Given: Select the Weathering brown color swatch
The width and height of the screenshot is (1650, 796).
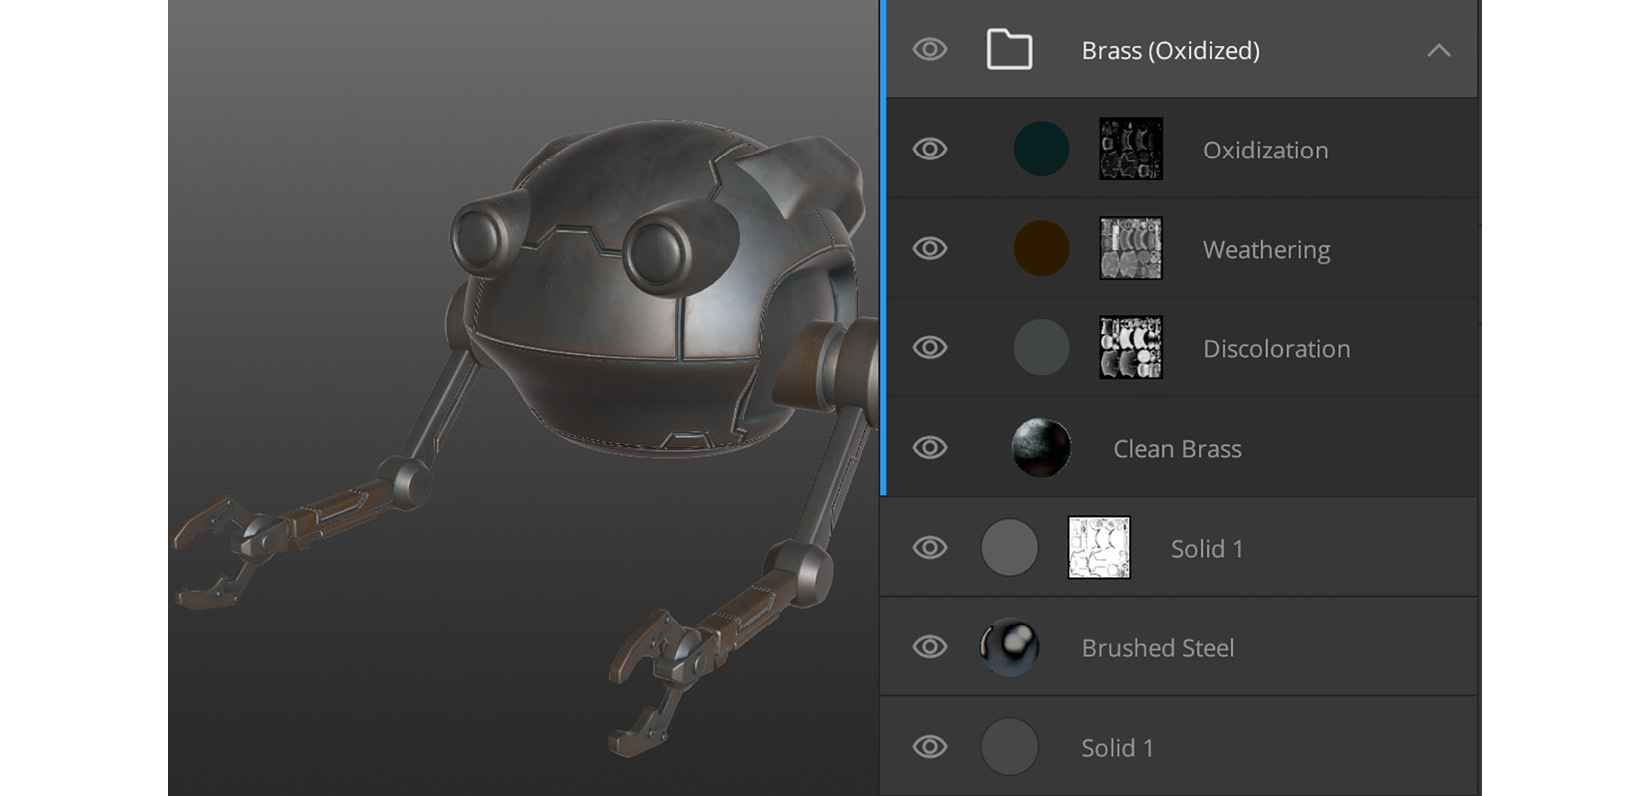Looking at the screenshot, I should click(1041, 248).
